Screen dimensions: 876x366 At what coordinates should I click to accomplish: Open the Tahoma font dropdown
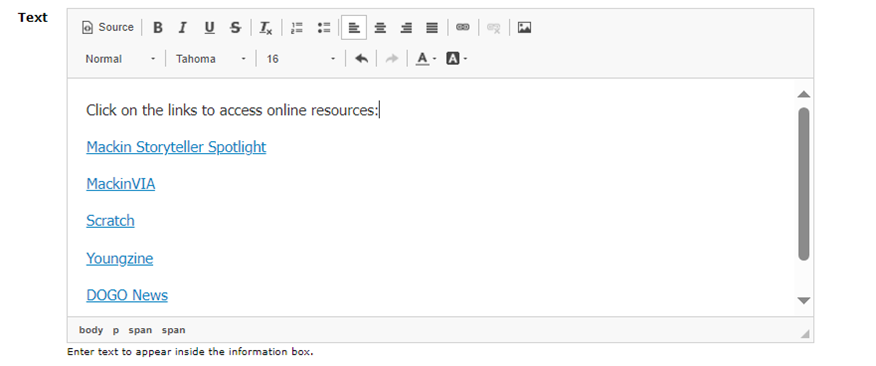click(211, 59)
